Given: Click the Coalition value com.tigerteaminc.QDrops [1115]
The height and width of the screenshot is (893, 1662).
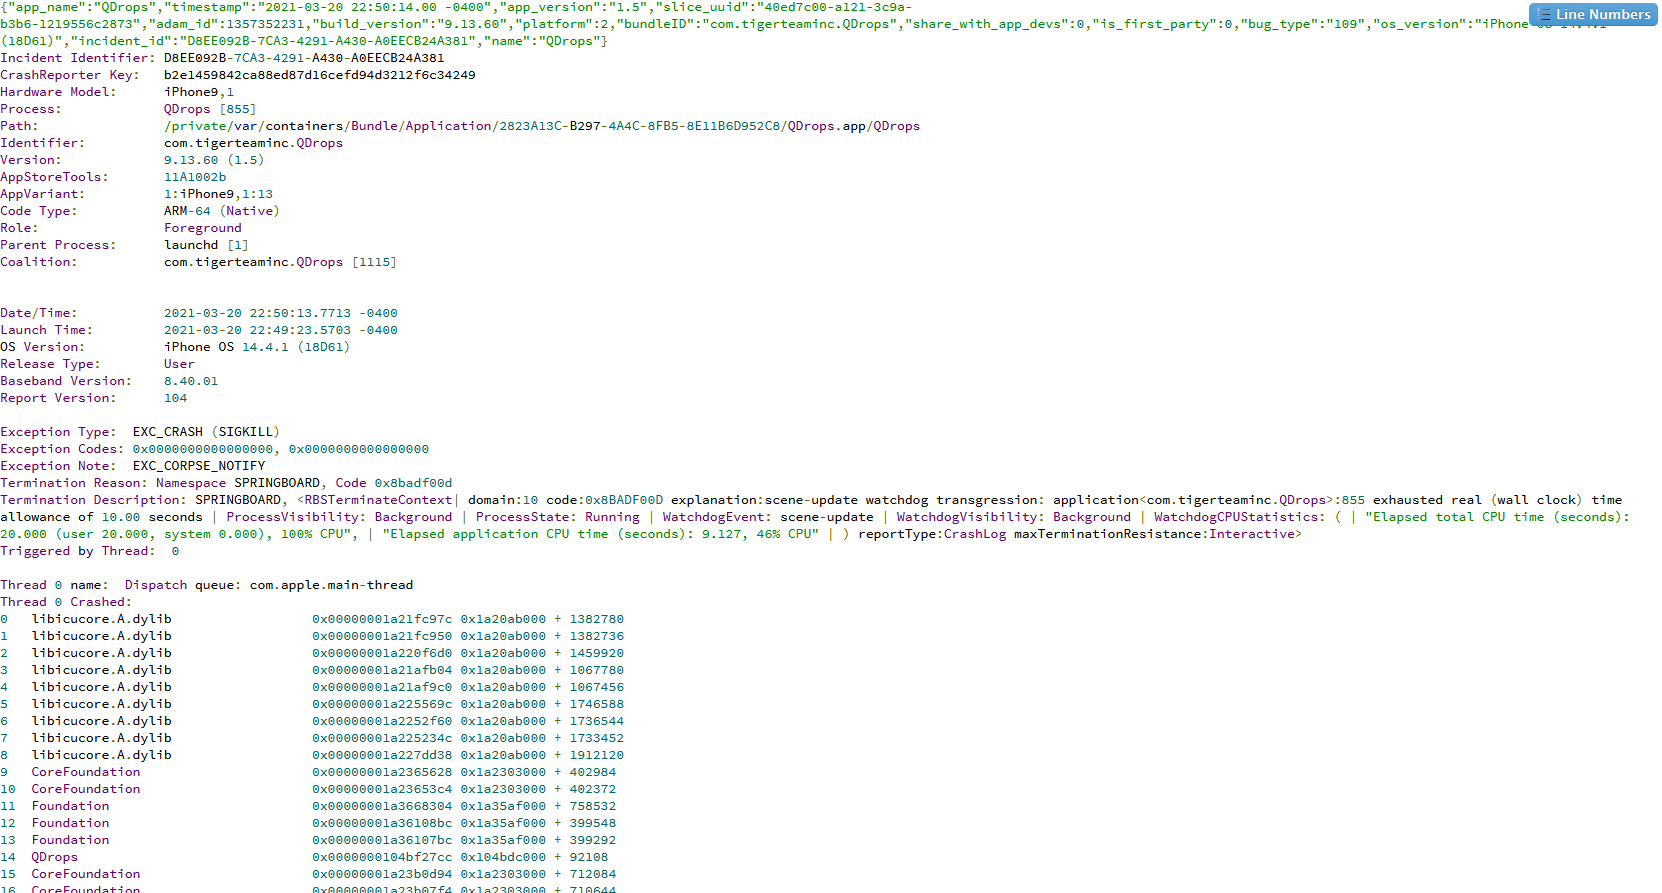Looking at the screenshot, I should 280,262.
